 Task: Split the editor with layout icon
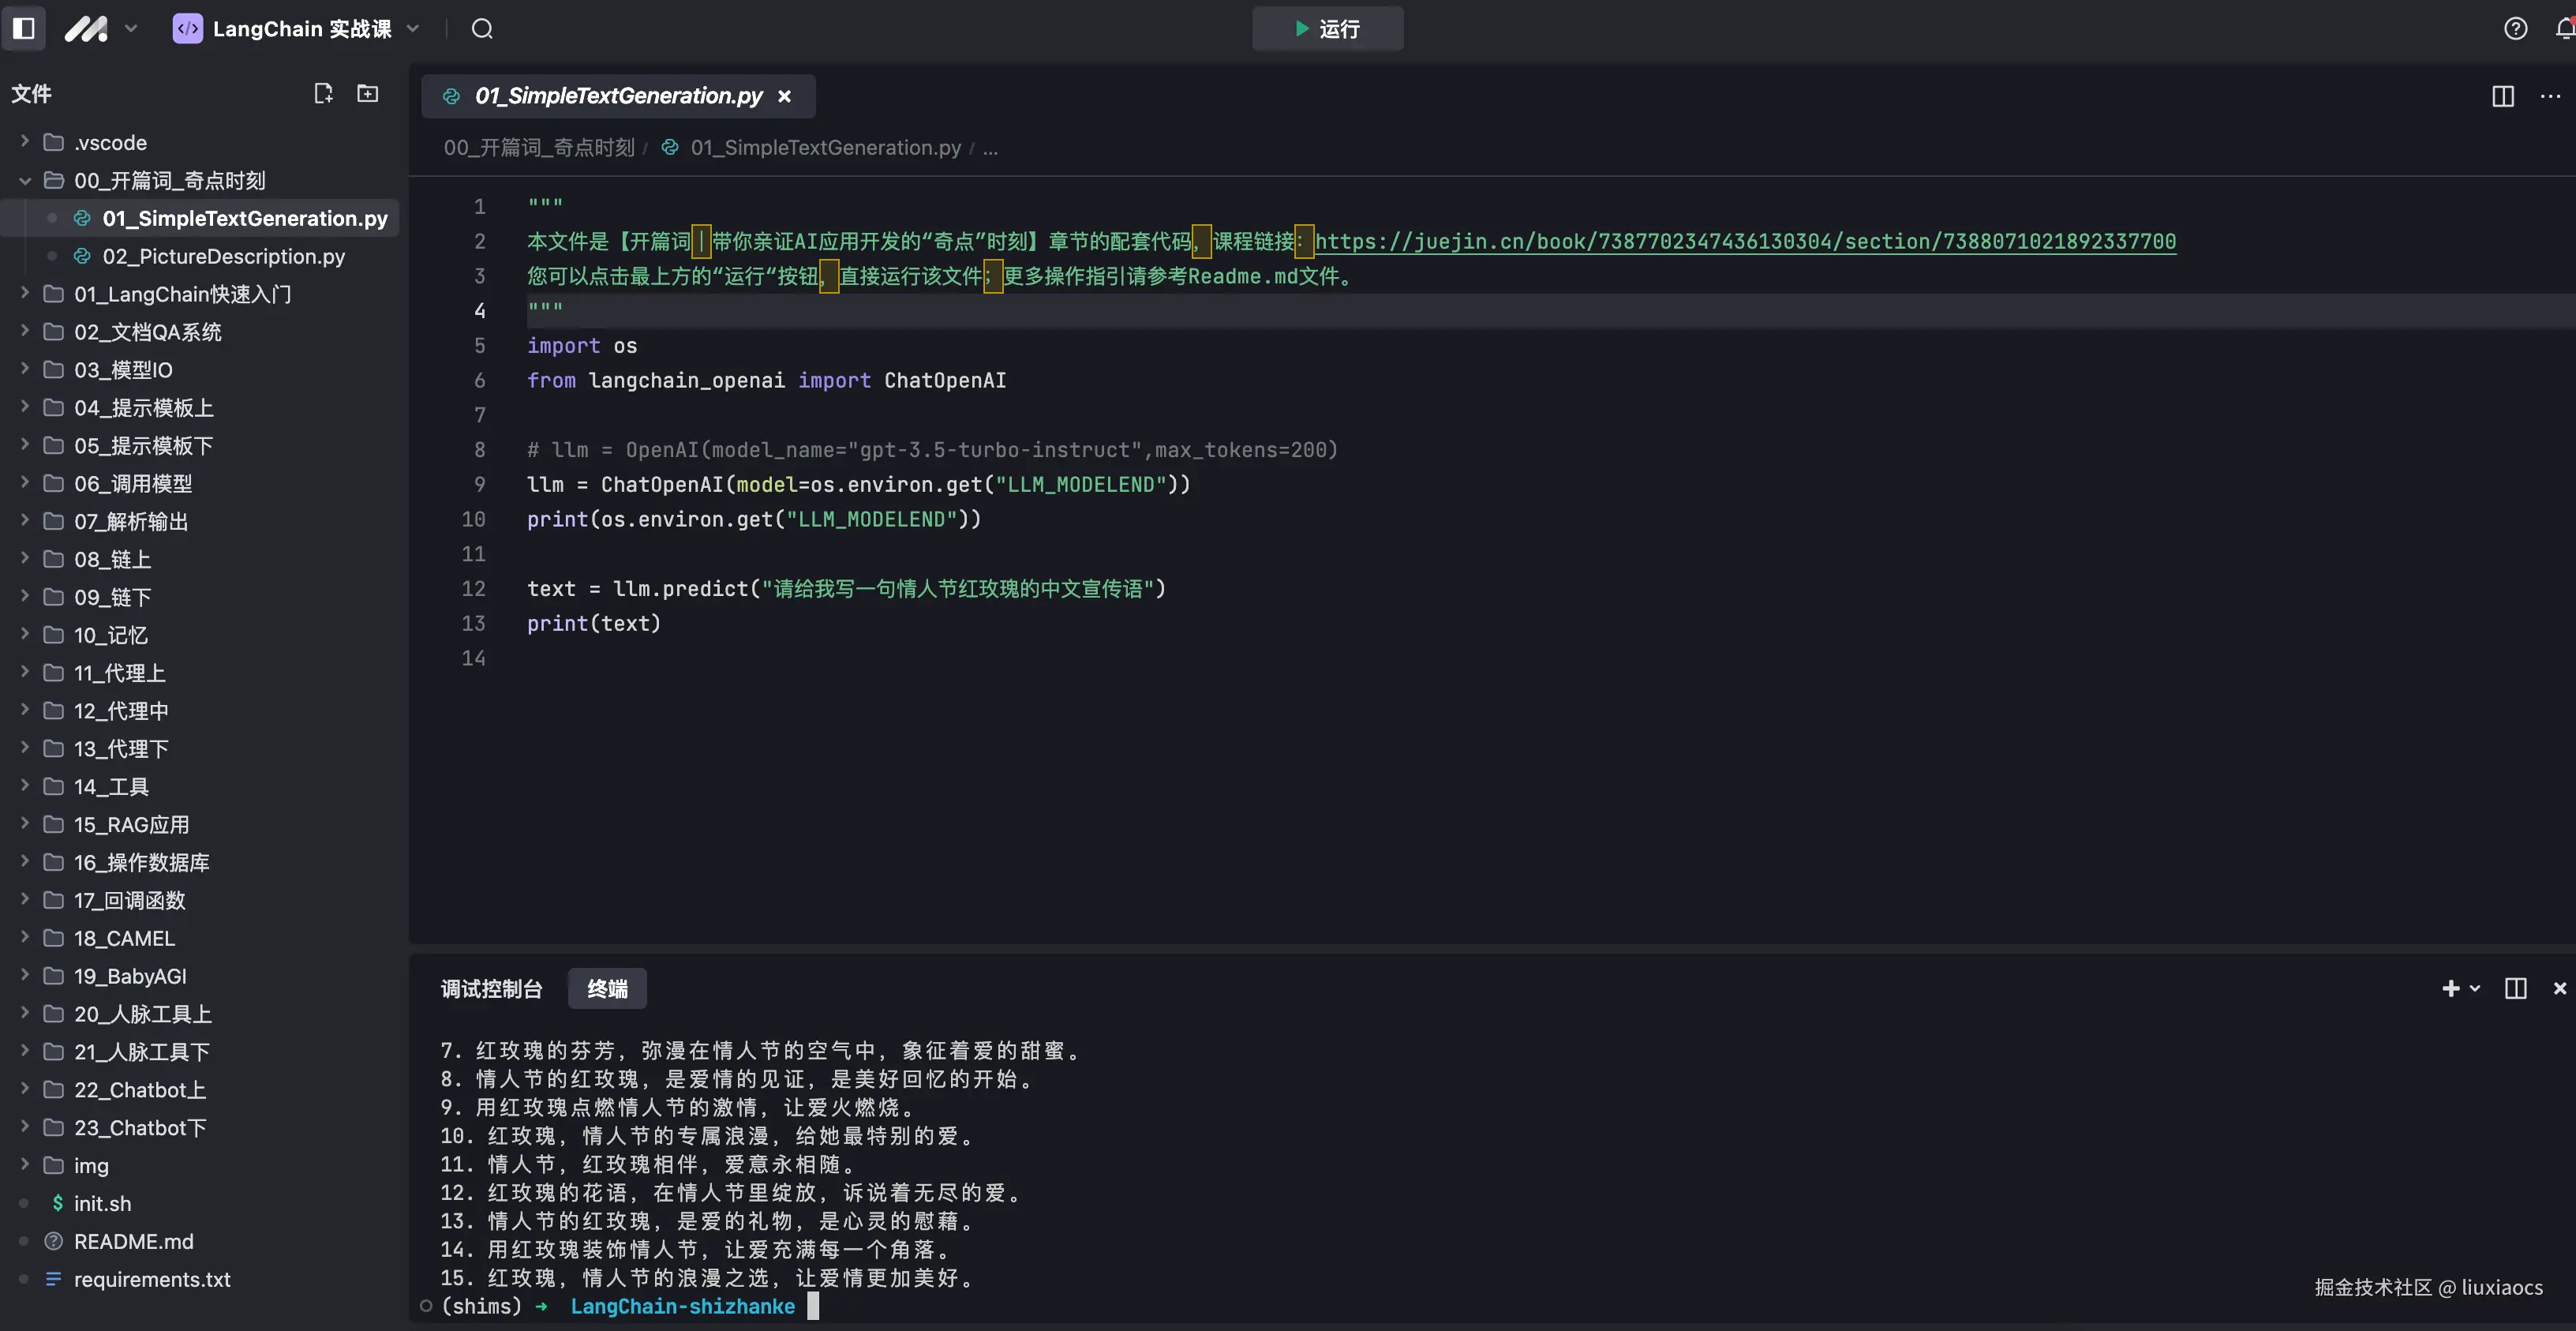coord(2502,96)
